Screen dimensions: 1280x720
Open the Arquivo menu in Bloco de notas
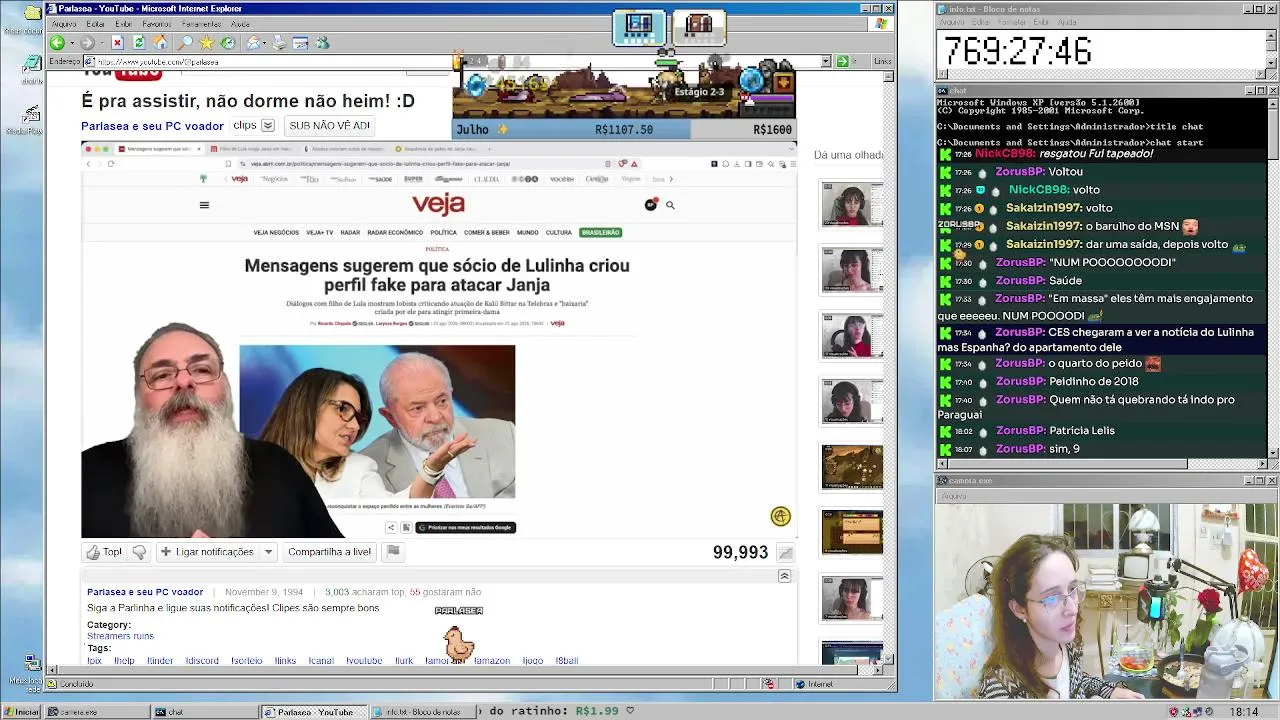(951, 22)
